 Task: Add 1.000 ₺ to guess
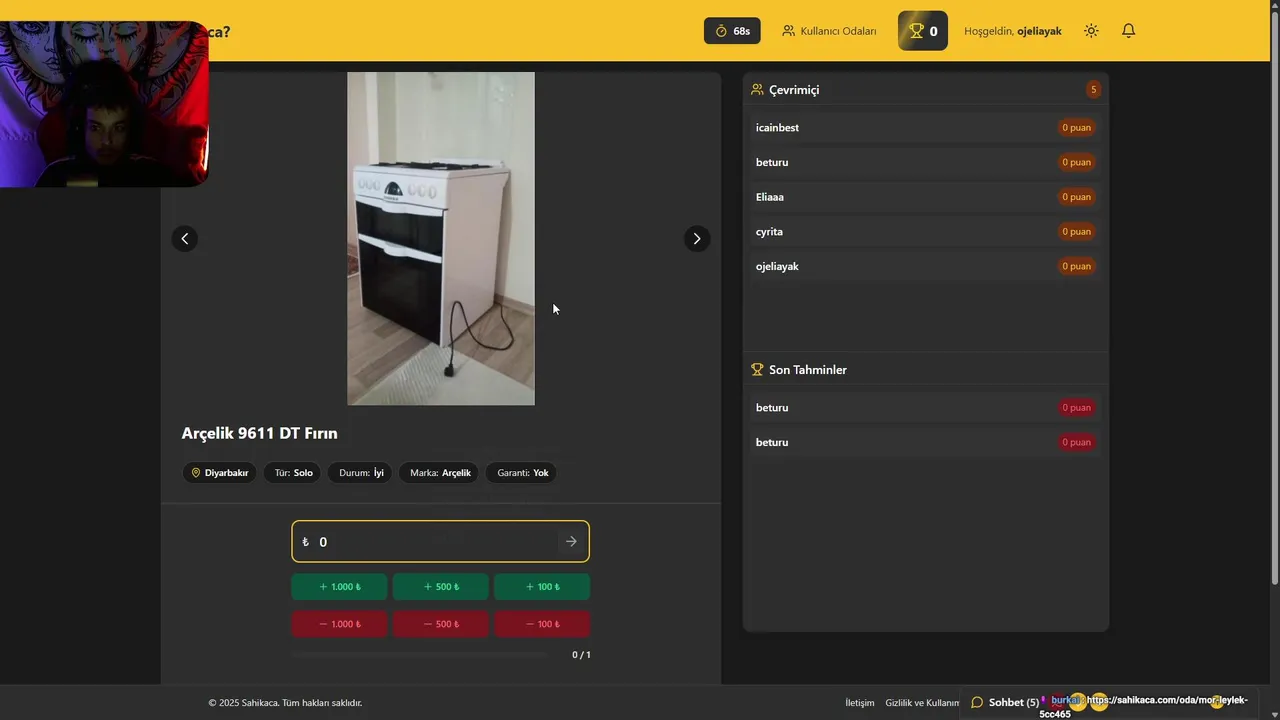click(340, 587)
